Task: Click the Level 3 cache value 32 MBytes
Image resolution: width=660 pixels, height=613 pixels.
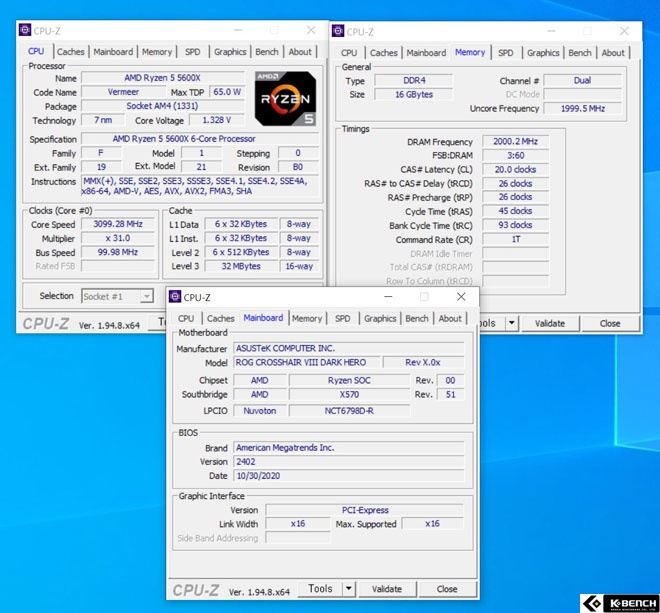Action: [x=241, y=266]
